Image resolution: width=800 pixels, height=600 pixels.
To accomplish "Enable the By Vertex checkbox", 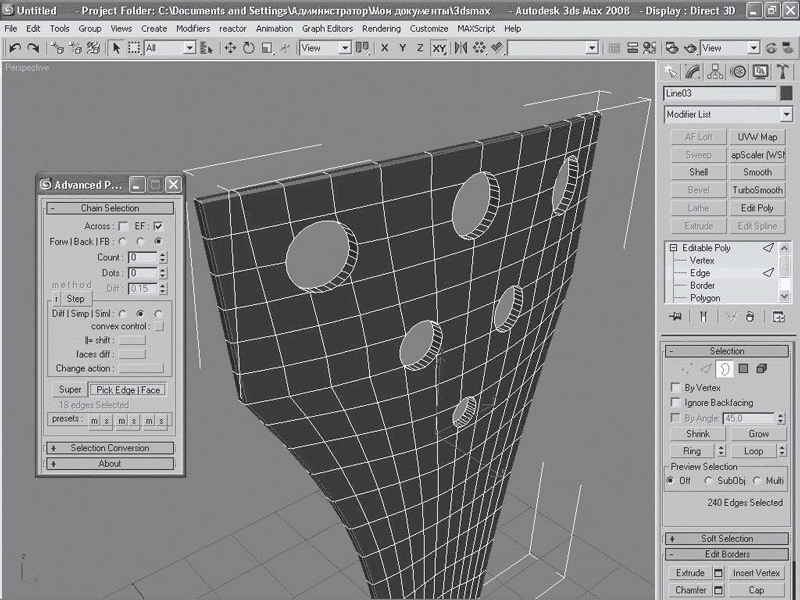I will [674, 387].
